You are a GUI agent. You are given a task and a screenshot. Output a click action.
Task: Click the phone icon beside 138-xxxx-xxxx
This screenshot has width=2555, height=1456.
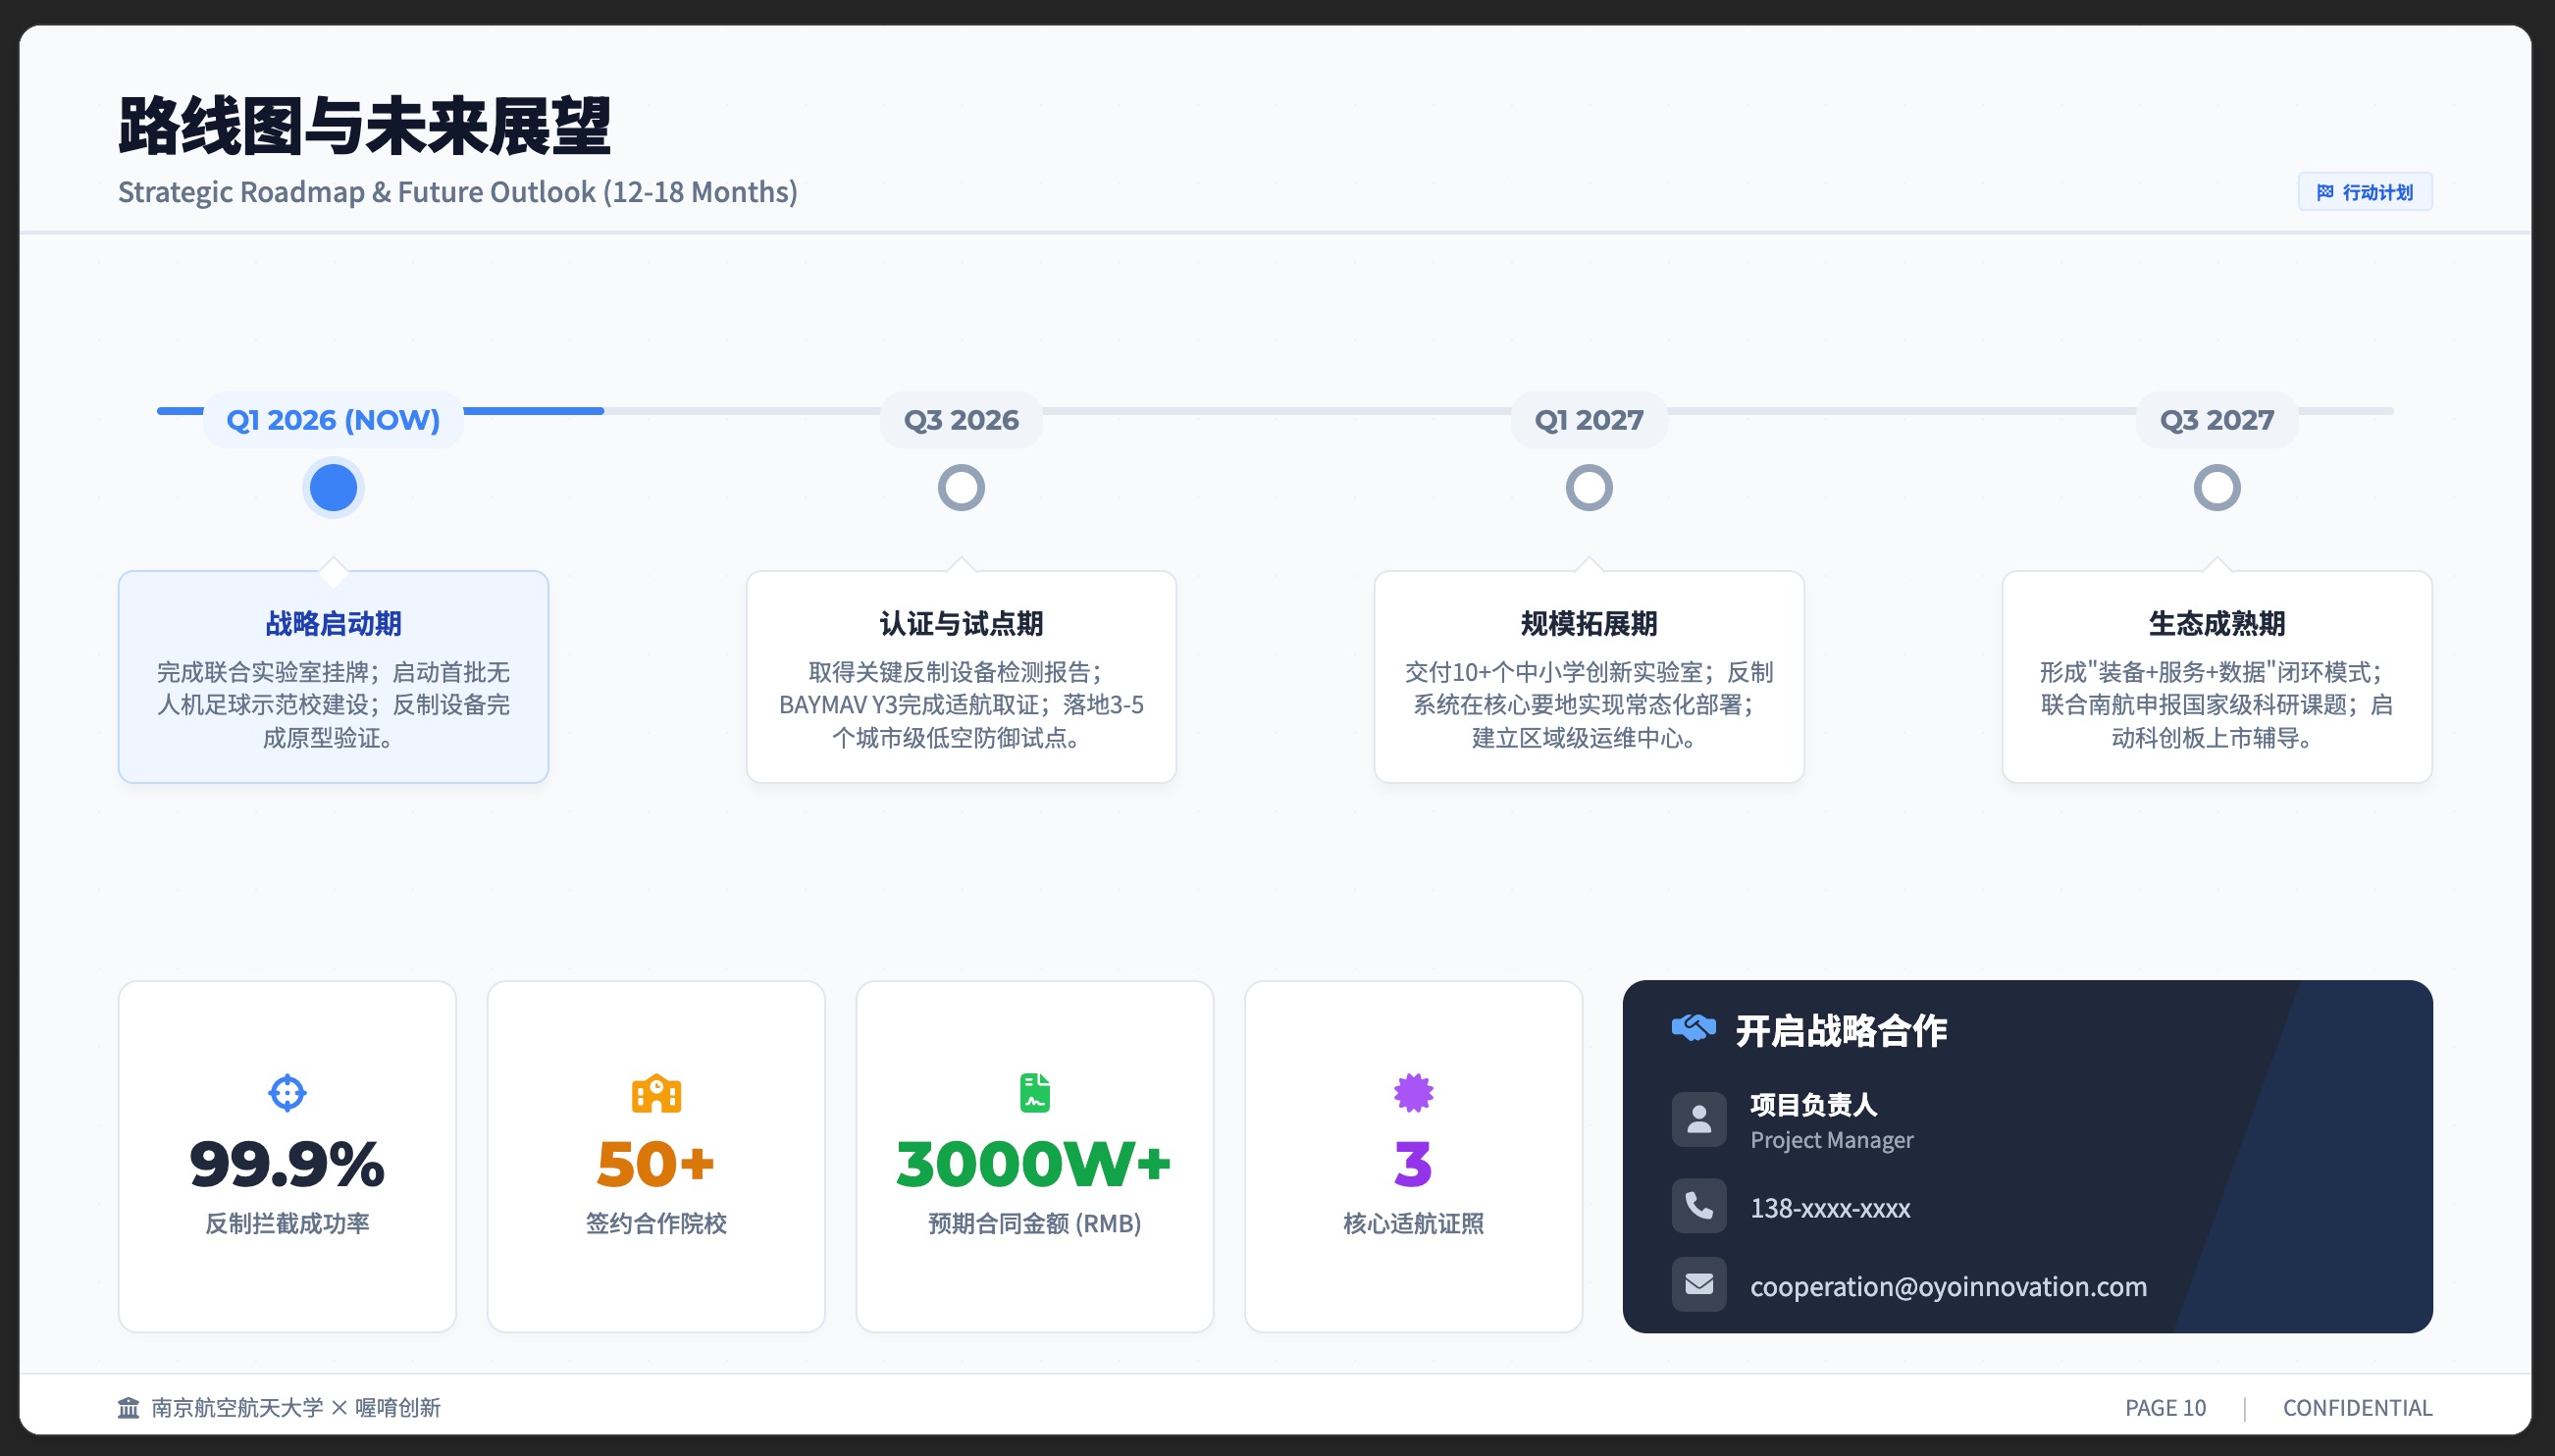(x=1699, y=1206)
